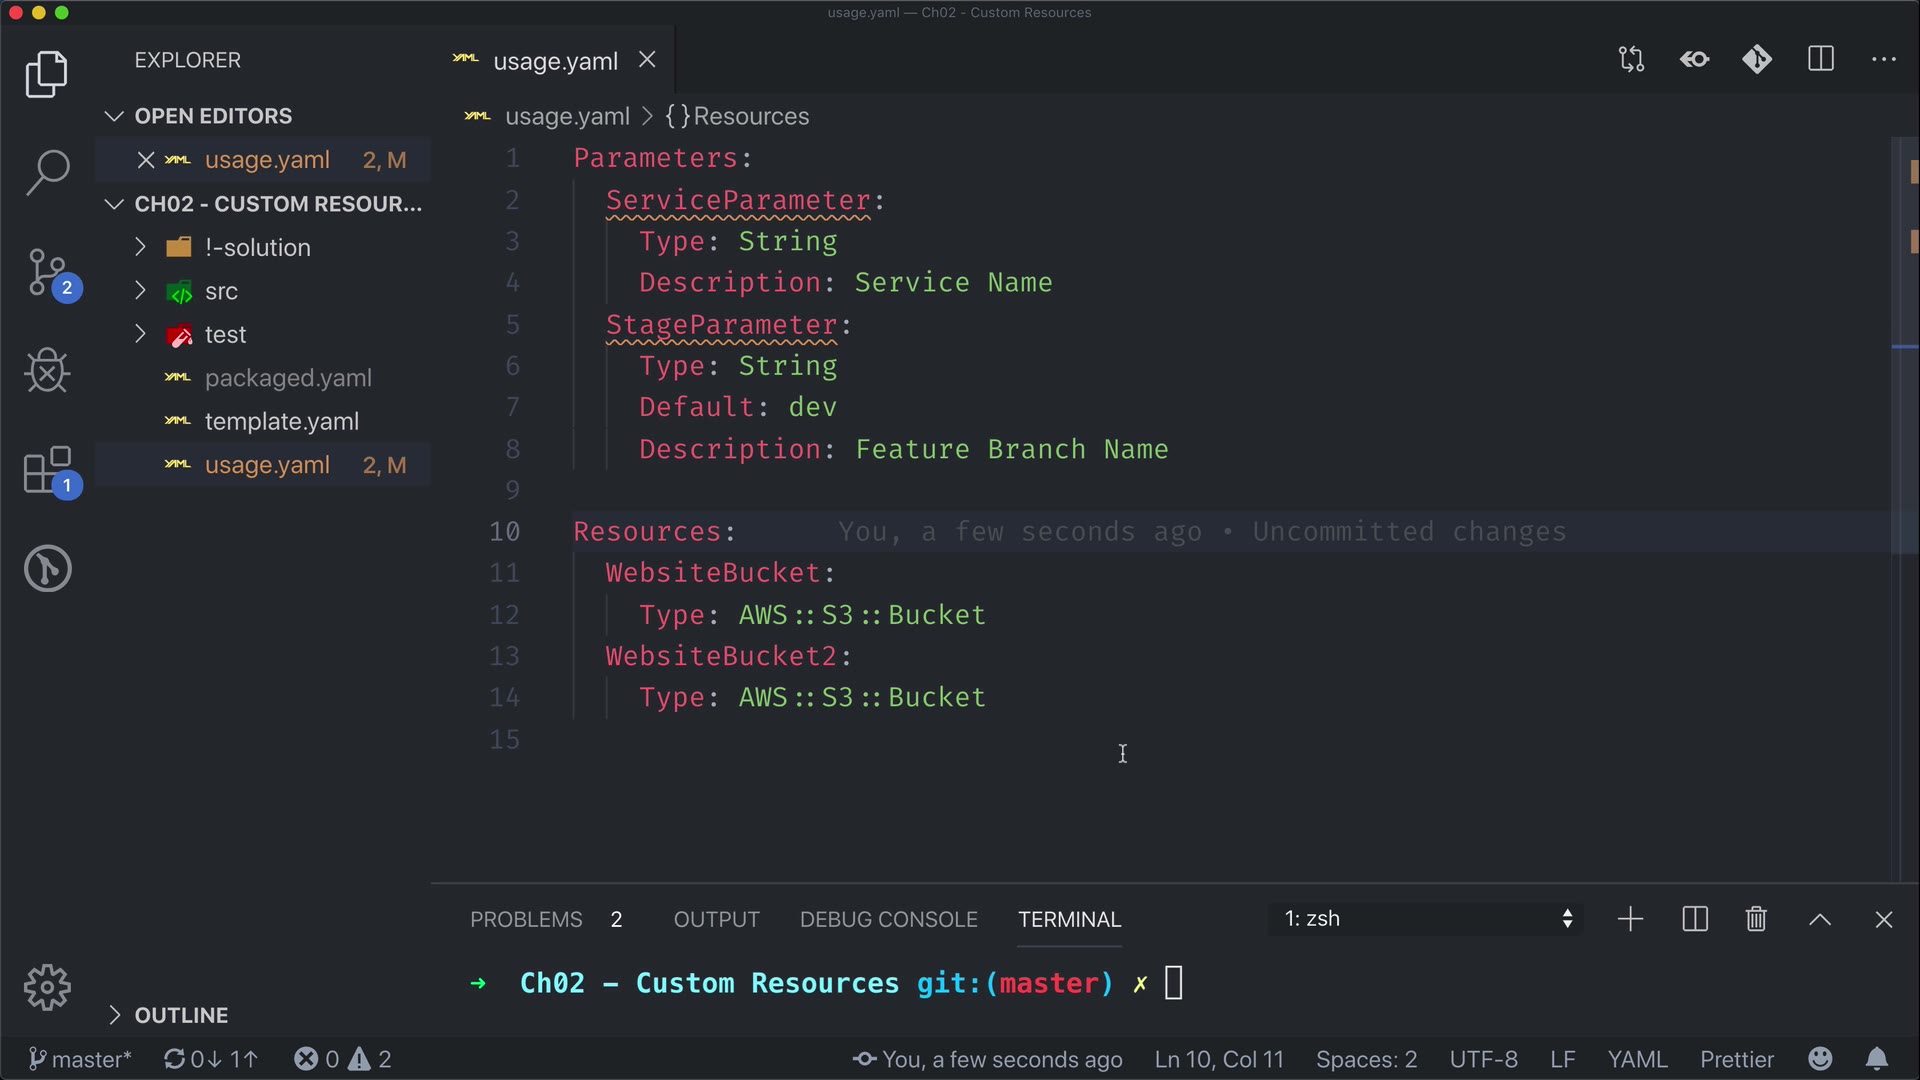The width and height of the screenshot is (1920, 1080).
Task: Switch to the PROBLEMS tab
Action: click(526, 919)
